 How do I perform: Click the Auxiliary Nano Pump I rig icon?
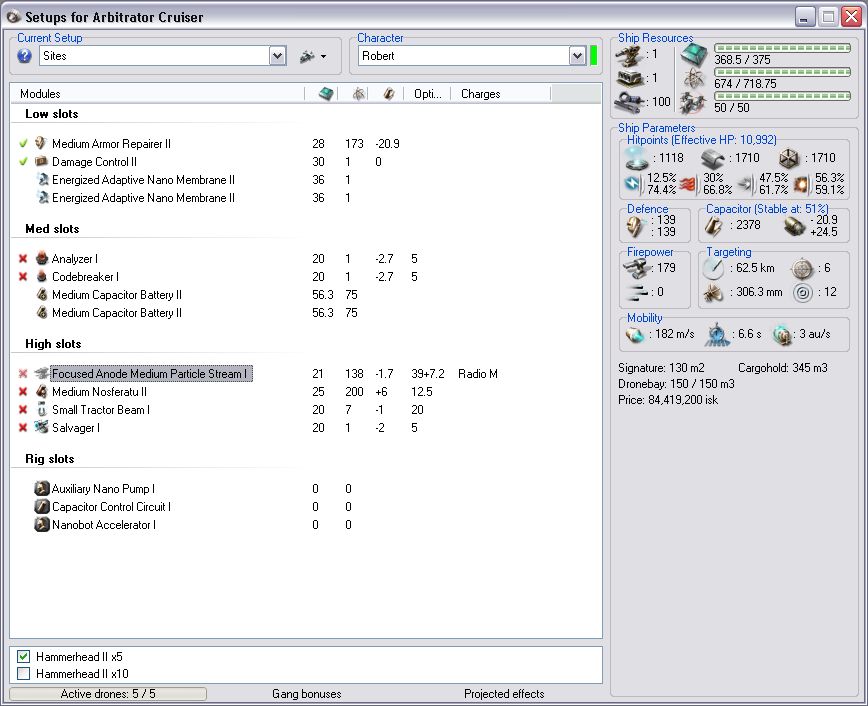click(x=42, y=488)
